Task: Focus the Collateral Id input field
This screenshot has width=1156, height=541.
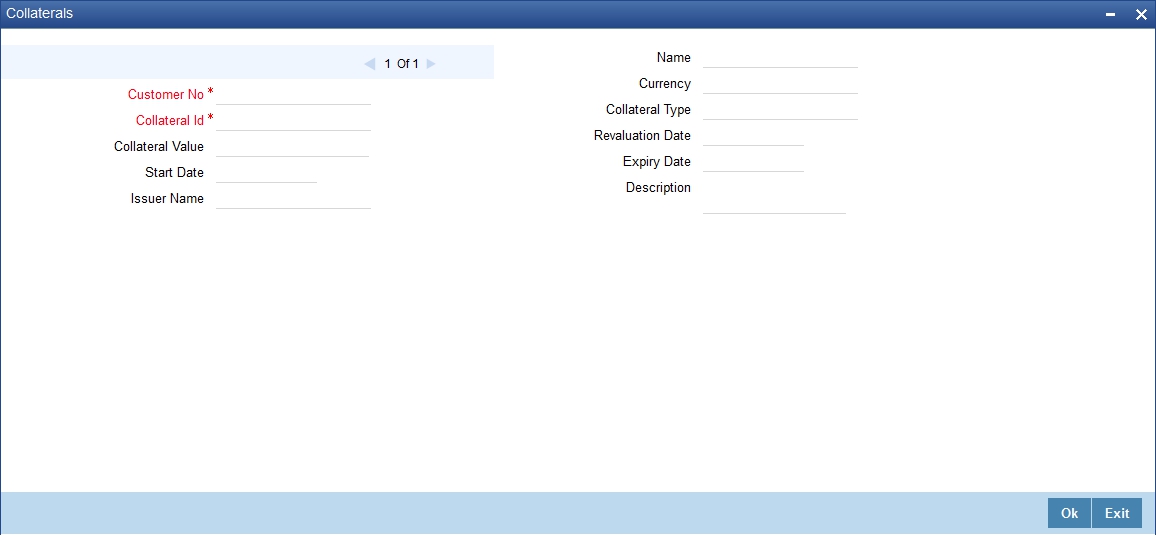Action: pos(293,120)
